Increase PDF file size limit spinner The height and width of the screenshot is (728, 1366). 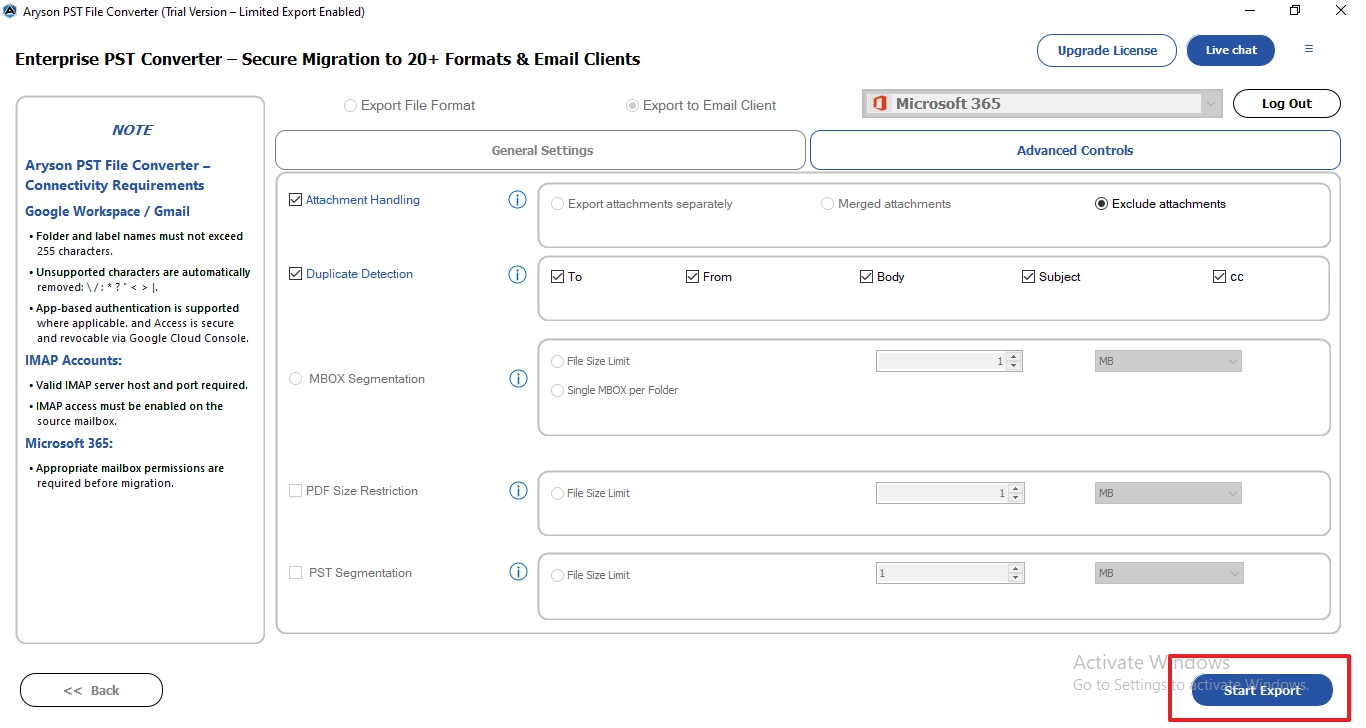pyautogui.click(x=1016, y=488)
